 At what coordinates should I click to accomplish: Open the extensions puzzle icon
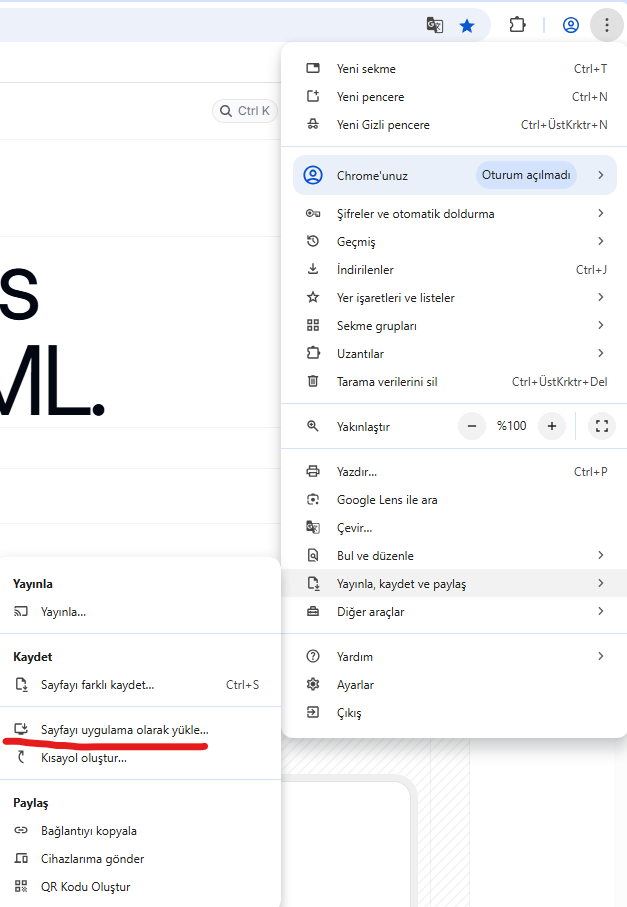(x=517, y=25)
